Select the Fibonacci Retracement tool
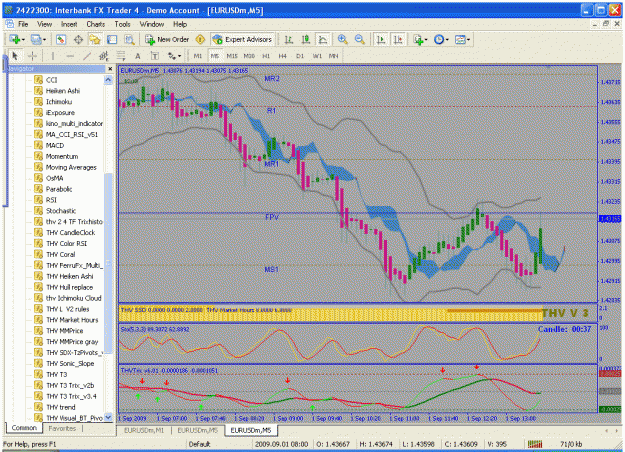This screenshot has width=625, height=452. click(x=120, y=56)
